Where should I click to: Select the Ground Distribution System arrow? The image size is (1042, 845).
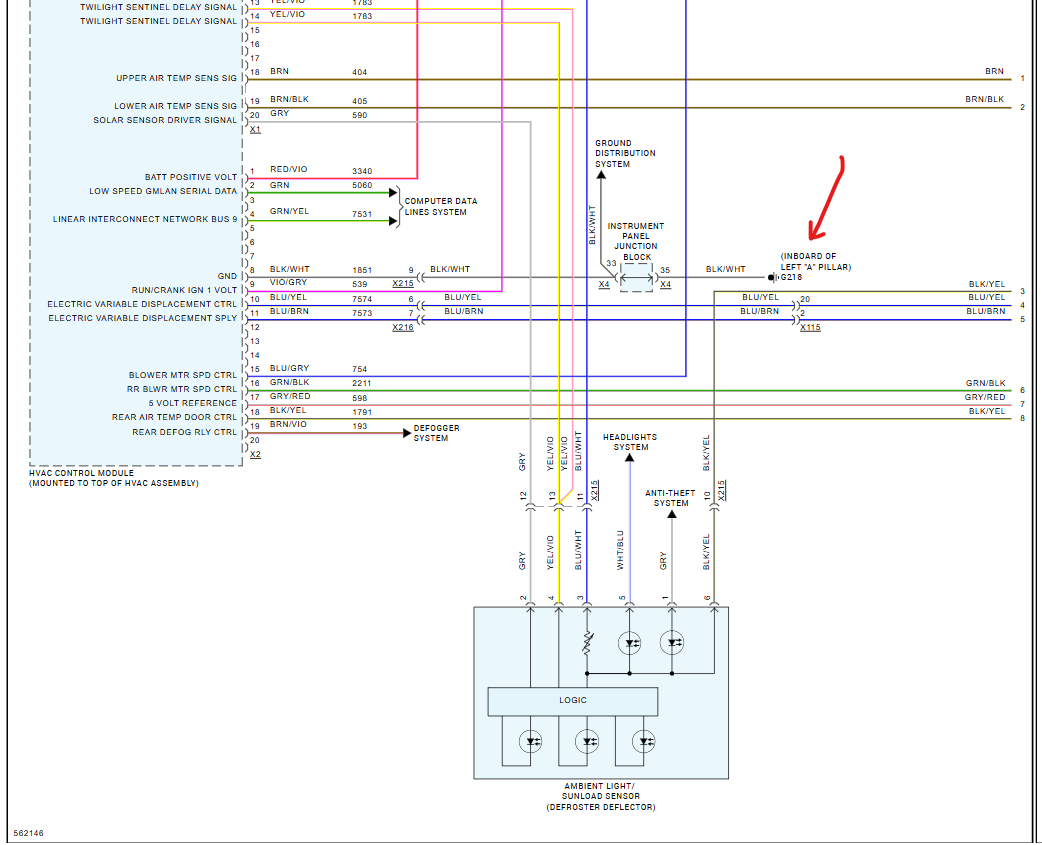point(601,175)
